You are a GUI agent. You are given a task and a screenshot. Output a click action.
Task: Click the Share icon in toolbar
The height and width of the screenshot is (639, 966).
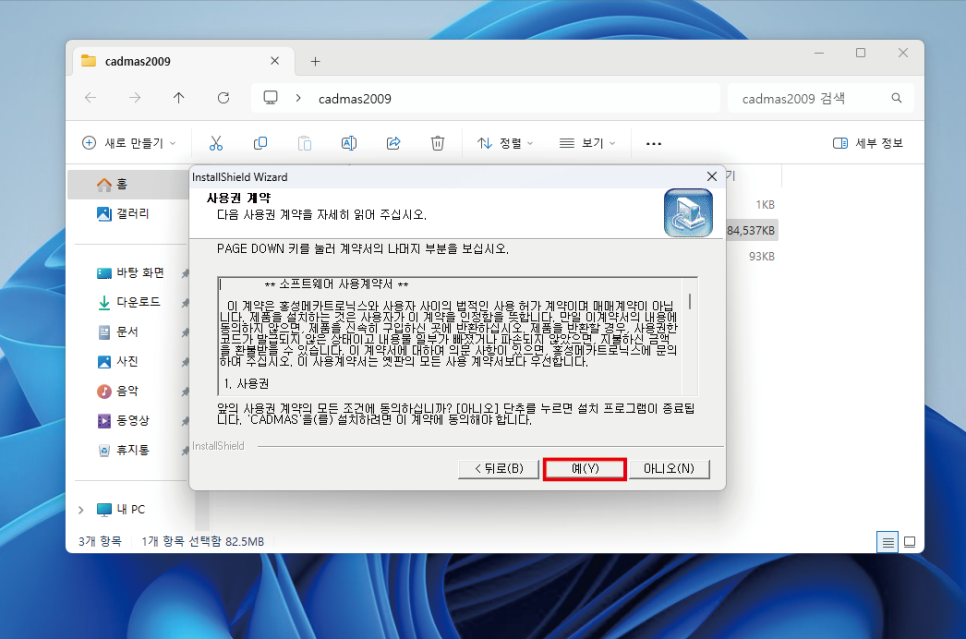tap(393, 143)
